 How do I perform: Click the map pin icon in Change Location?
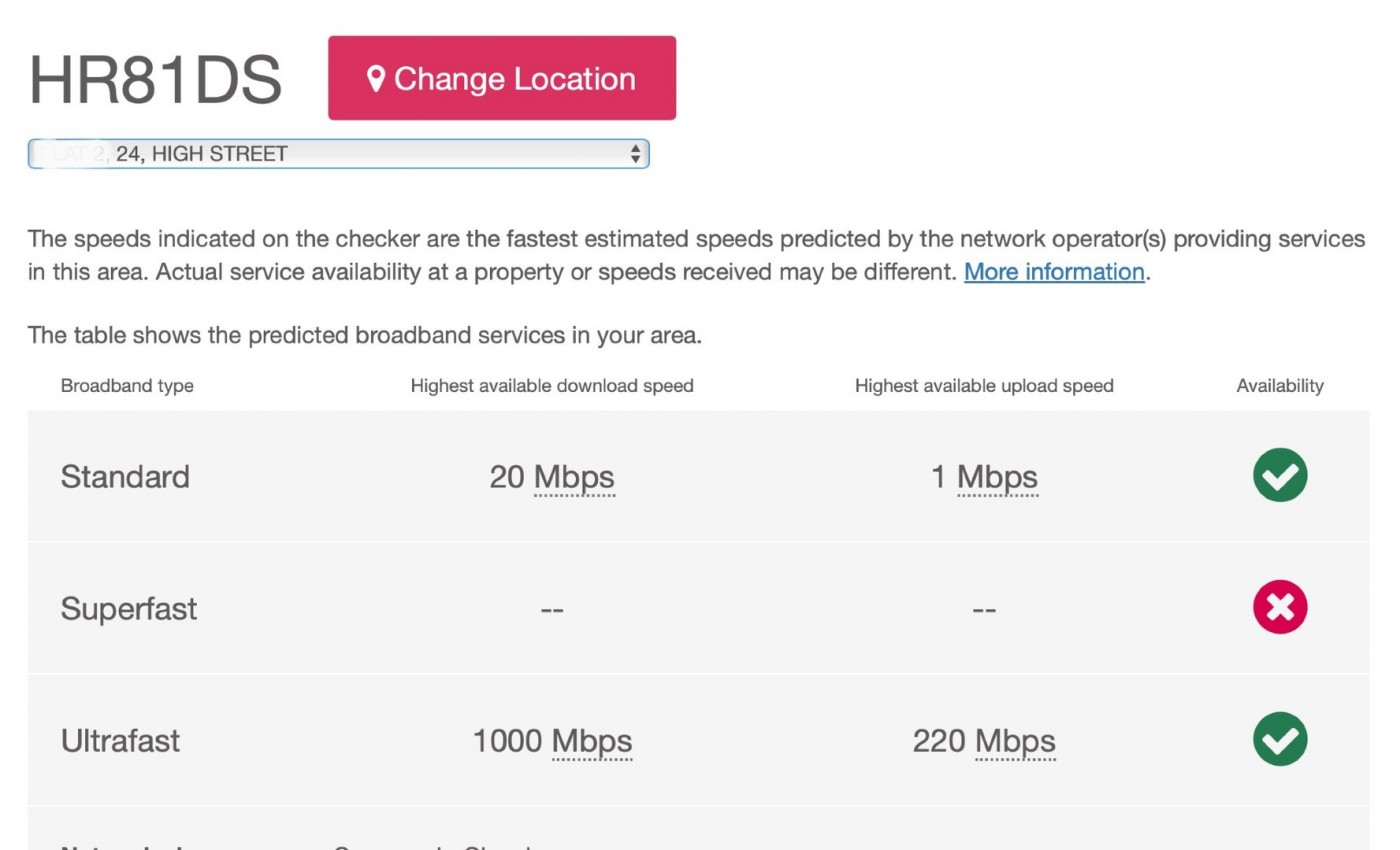[376, 79]
